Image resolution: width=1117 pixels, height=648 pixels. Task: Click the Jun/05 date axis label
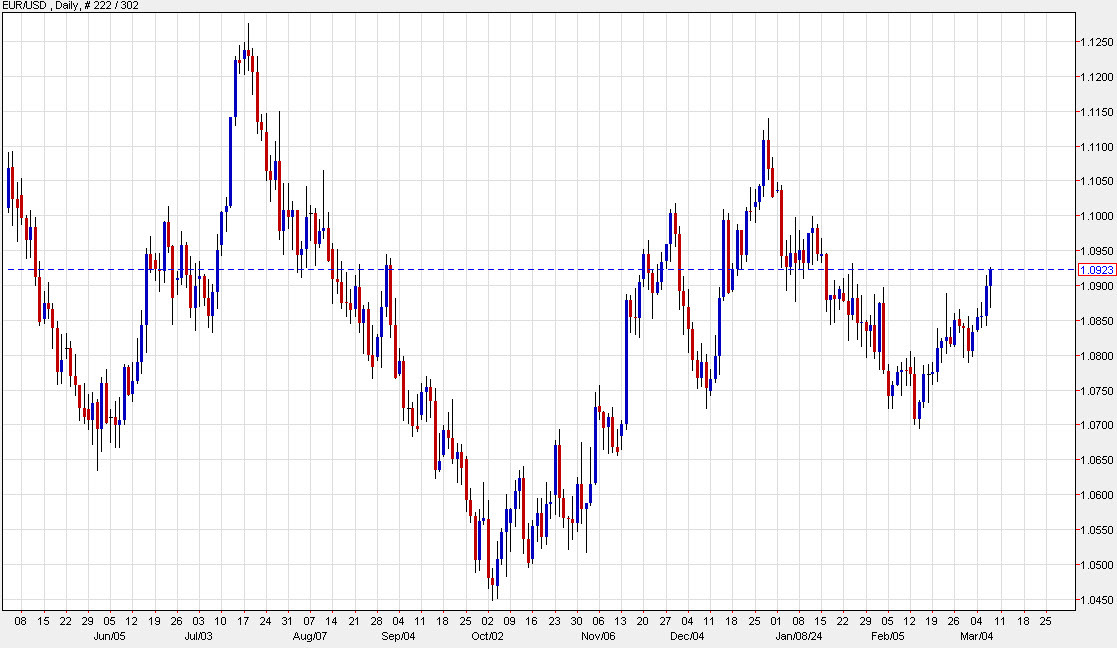click(110, 634)
